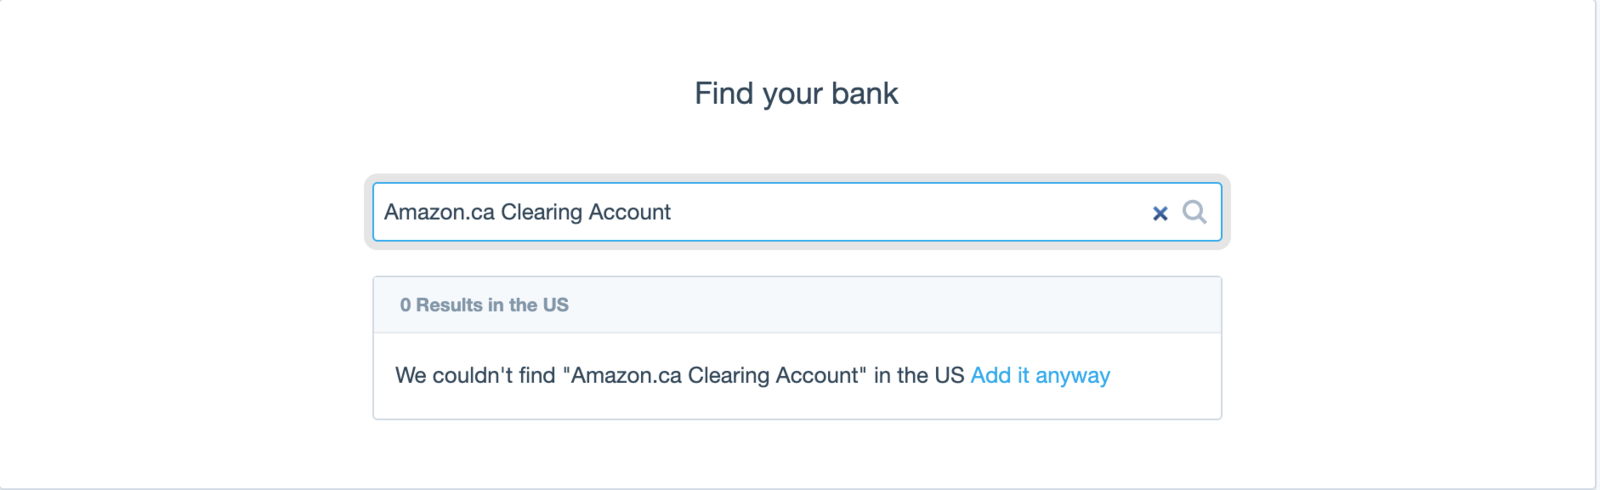Click the word Results in results header

(449, 305)
